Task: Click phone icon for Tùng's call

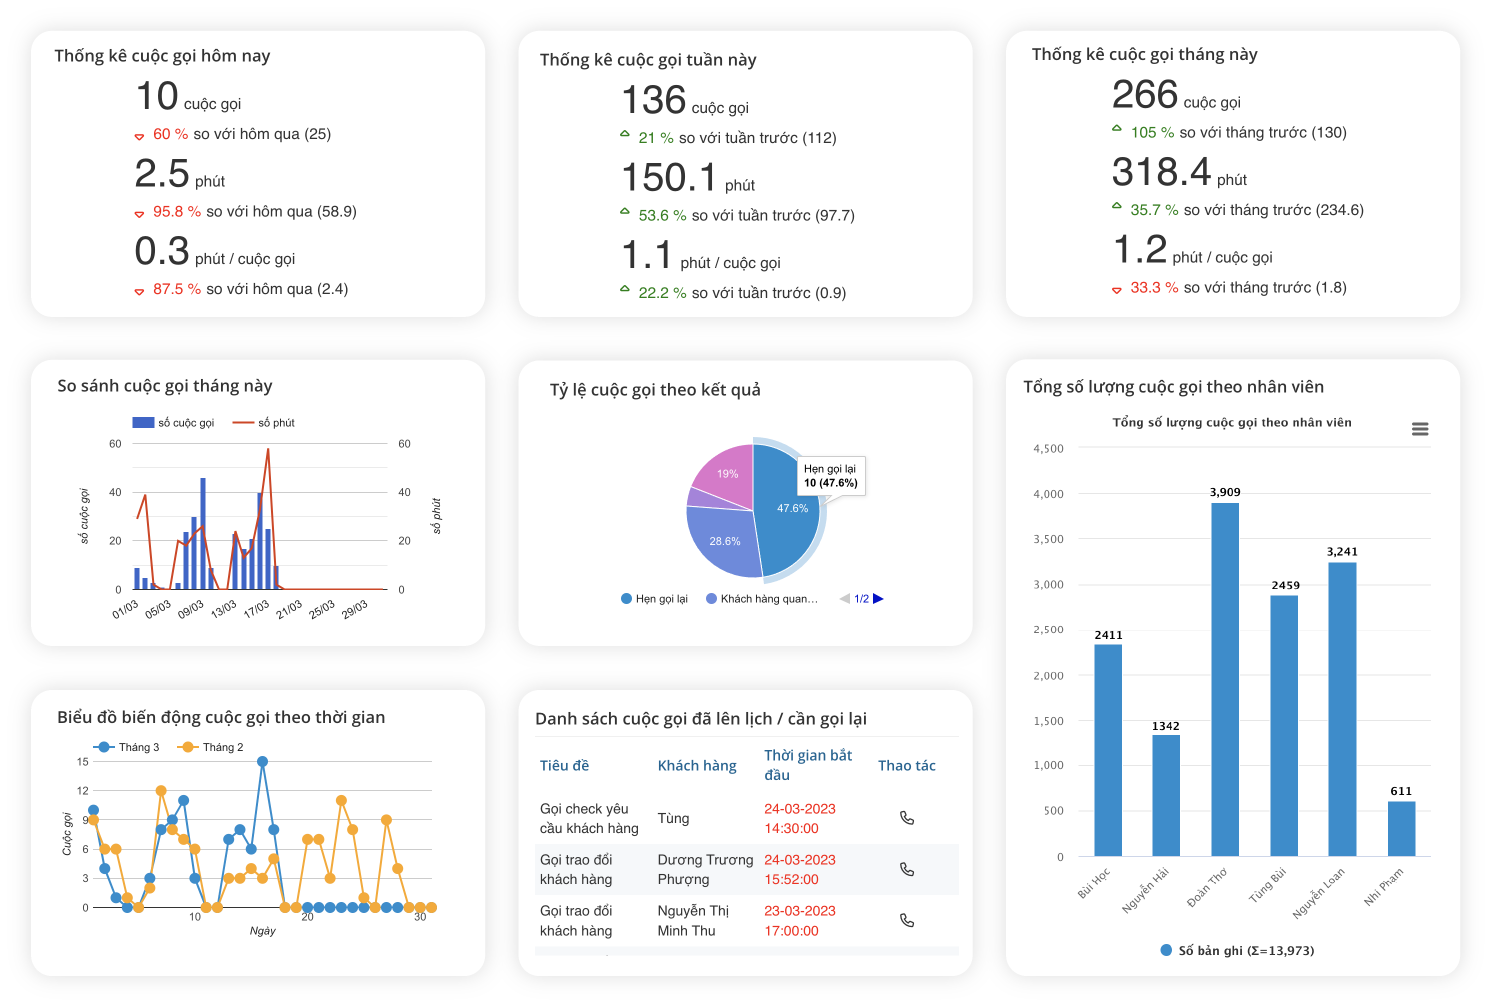Action: [906, 818]
